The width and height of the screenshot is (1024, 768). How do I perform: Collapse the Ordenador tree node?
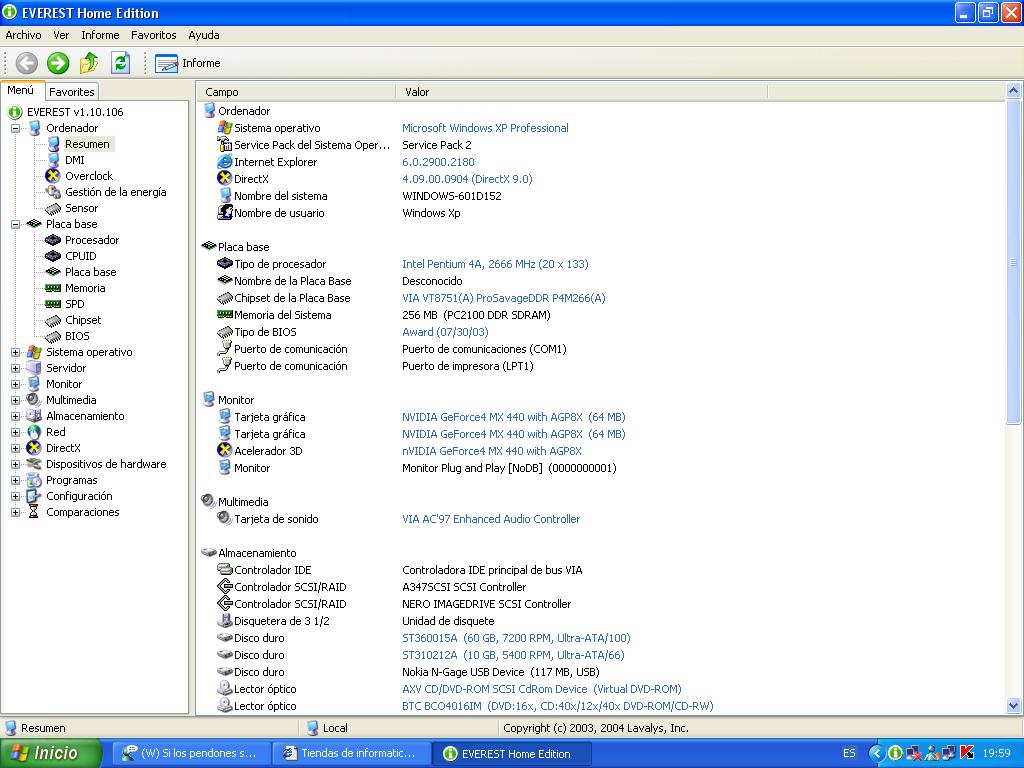[x=16, y=128]
